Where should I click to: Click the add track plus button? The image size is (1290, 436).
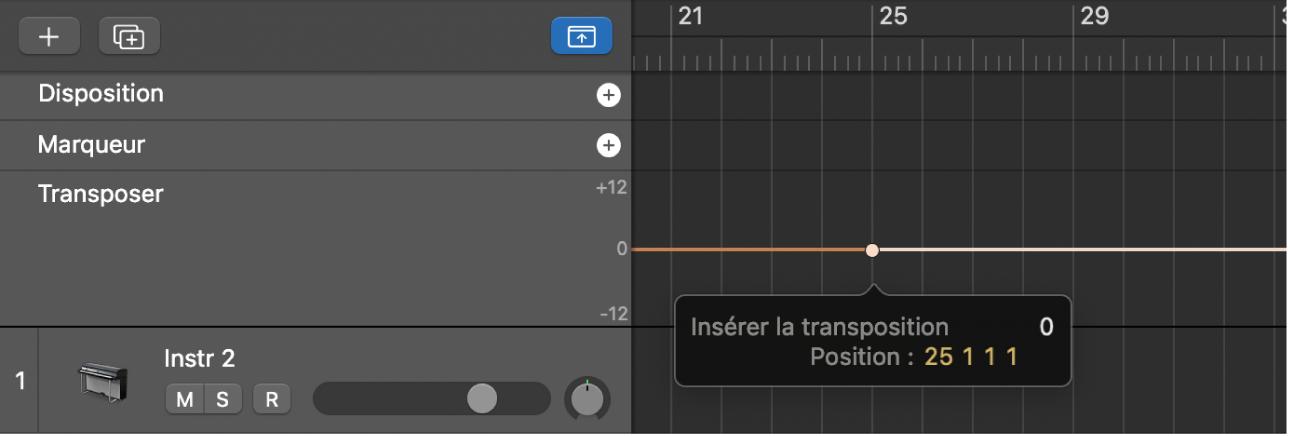49,37
